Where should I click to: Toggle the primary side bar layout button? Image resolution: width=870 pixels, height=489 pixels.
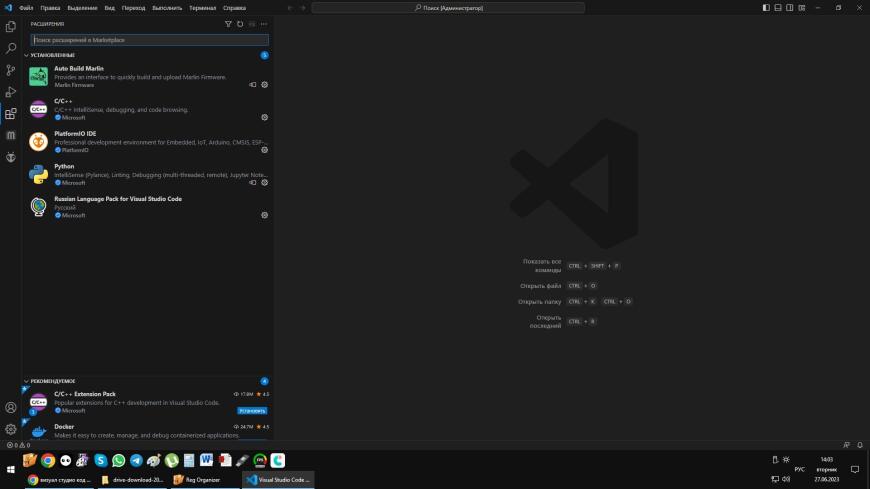point(766,8)
